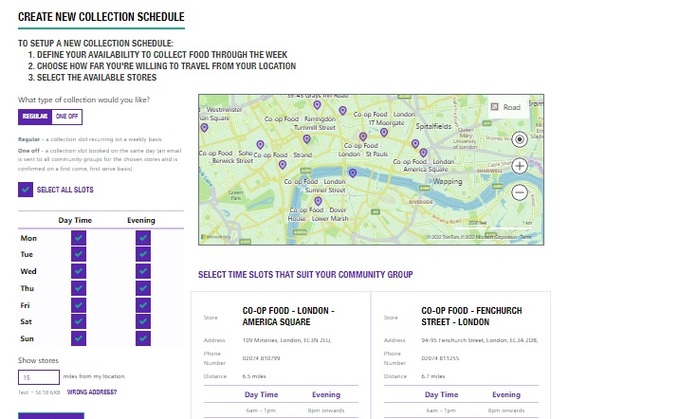Click America Square phone number 02074 810799
This screenshot has width=679, height=419.
pos(261,358)
